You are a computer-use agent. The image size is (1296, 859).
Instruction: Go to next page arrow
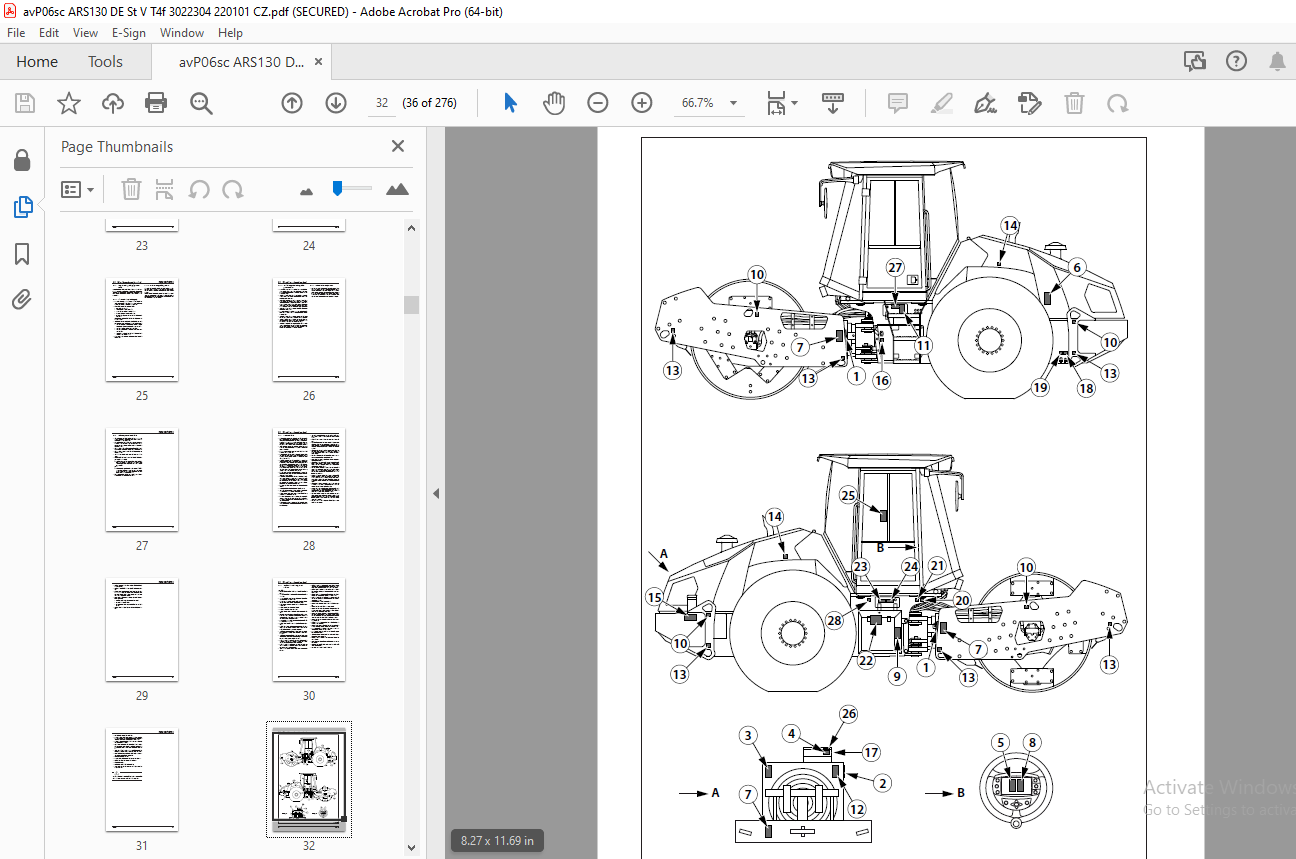(x=336, y=103)
